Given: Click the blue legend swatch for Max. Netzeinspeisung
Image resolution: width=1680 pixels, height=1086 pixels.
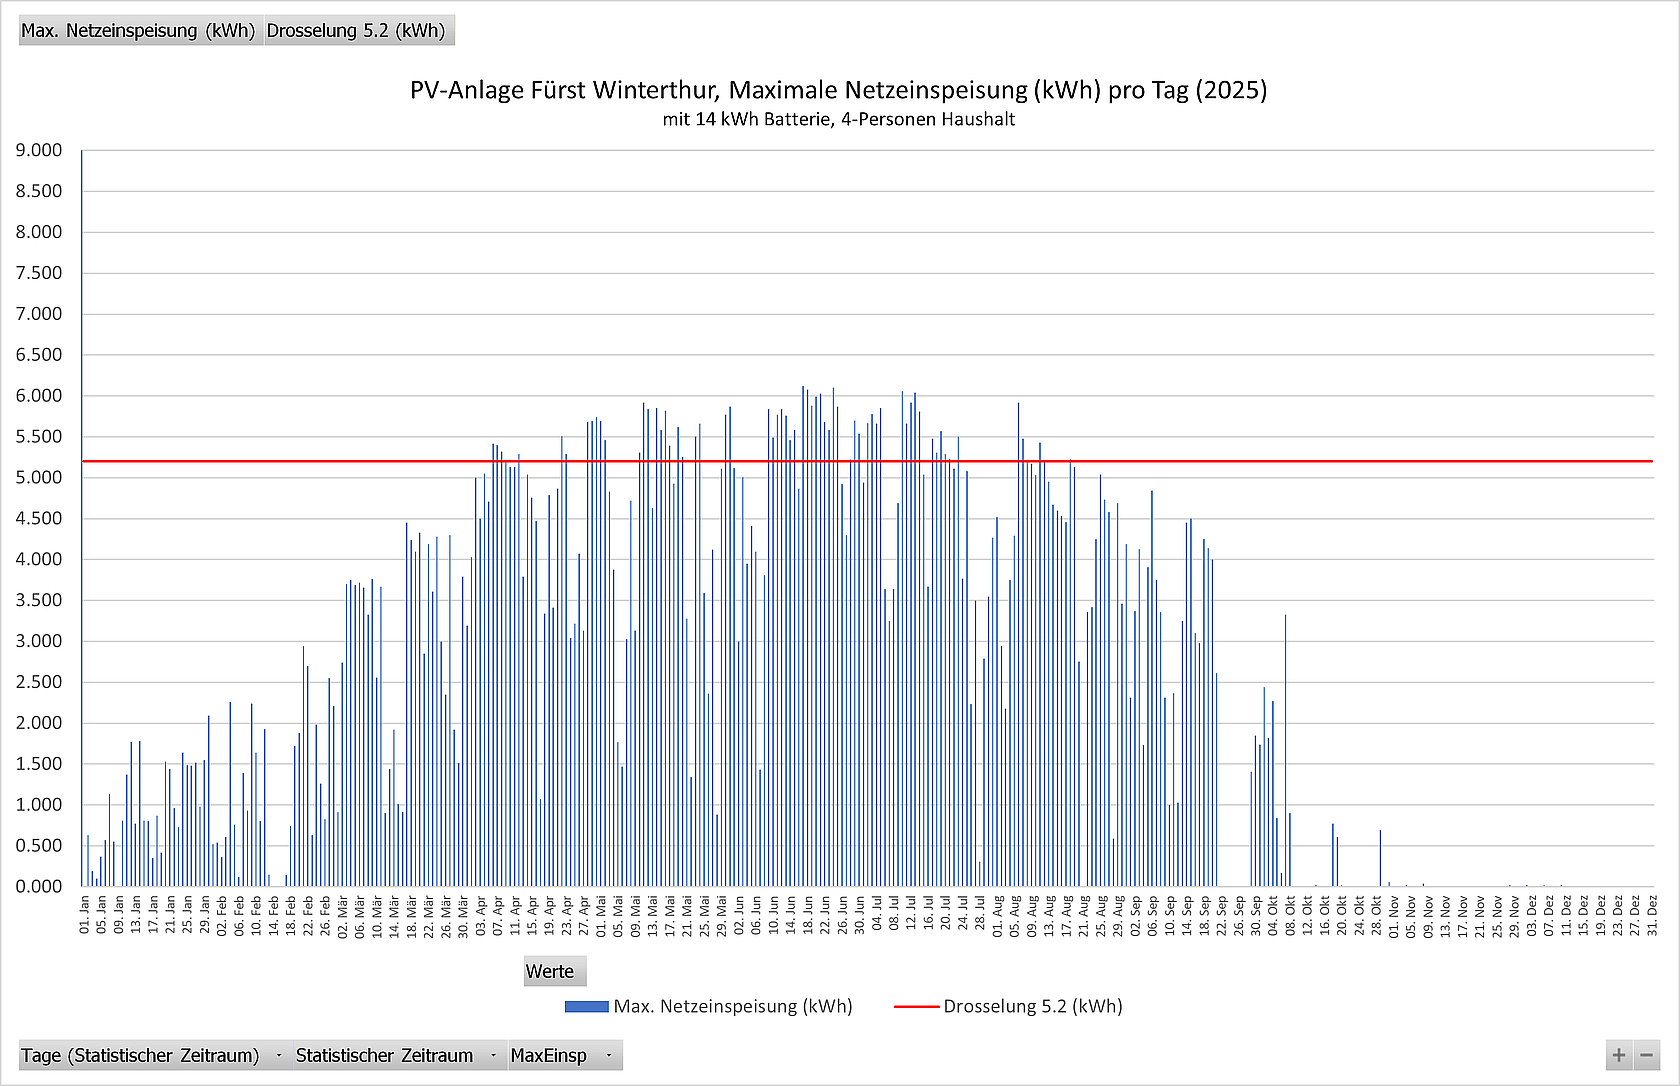Looking at the screenshot, I should 586,1006.
